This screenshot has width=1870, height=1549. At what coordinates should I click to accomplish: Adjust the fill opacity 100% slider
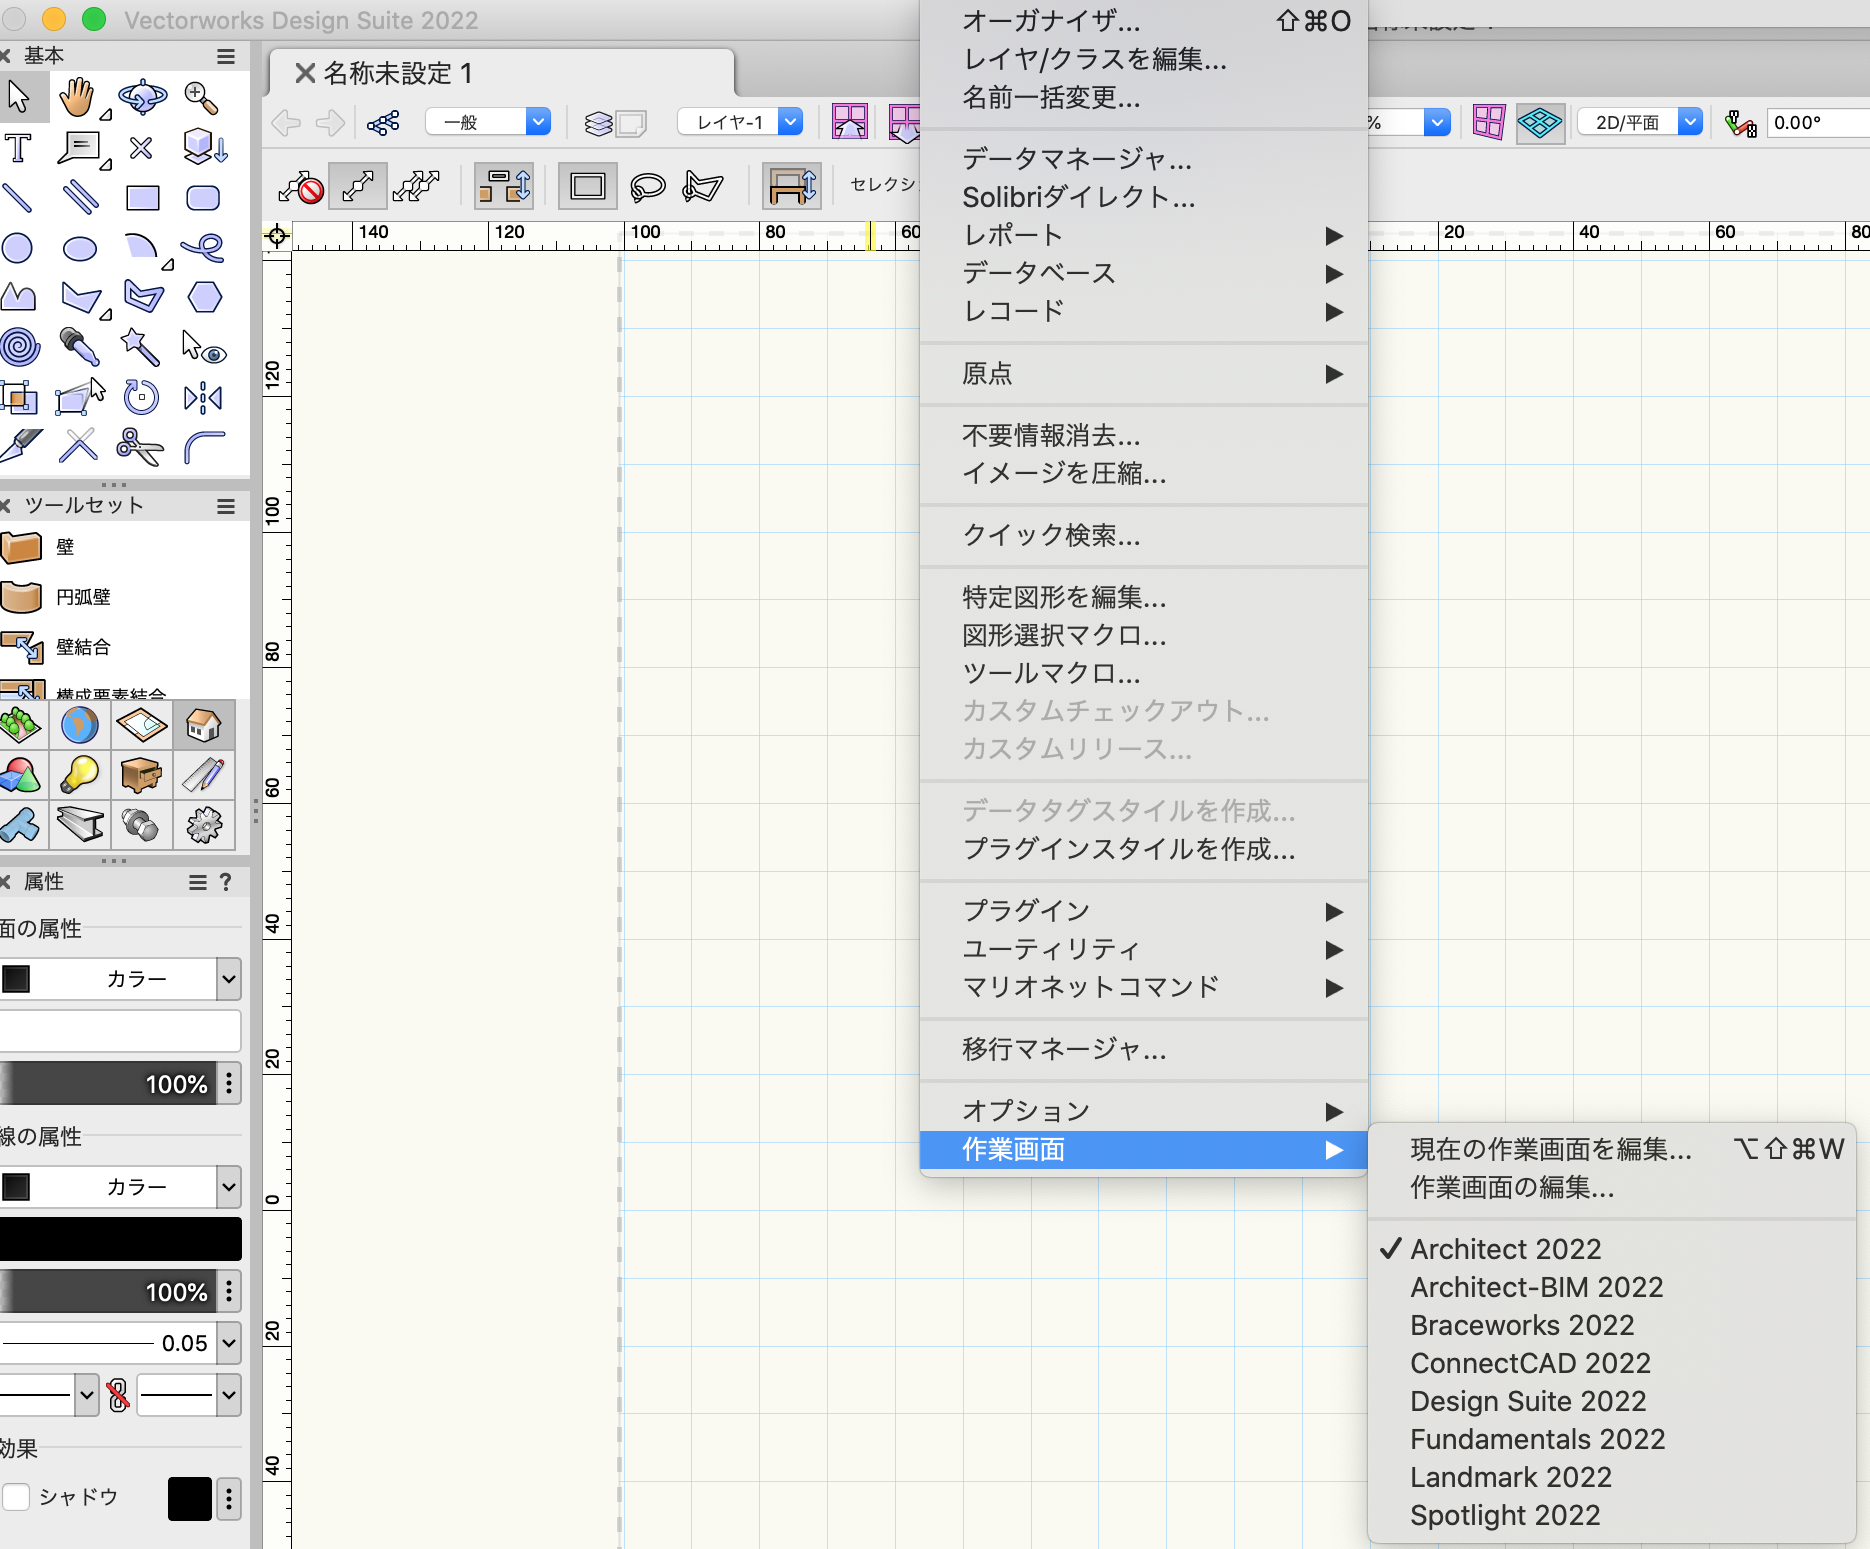(107, 1083)
